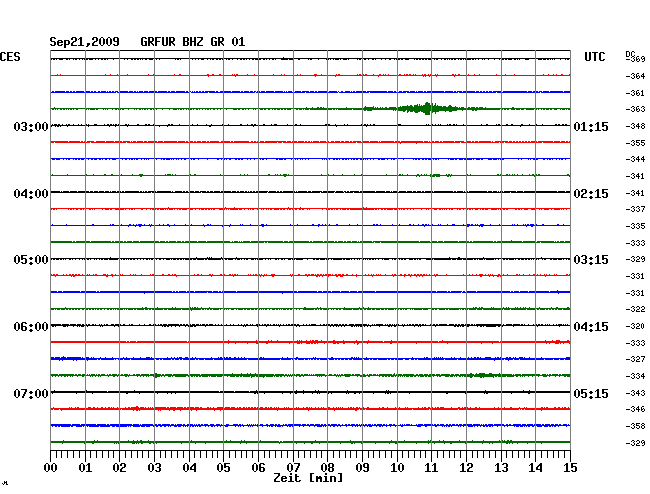Click the 00 minute axis tick label
The height and width of the screenshot is (494, 650).
click(x=51, y=468)
